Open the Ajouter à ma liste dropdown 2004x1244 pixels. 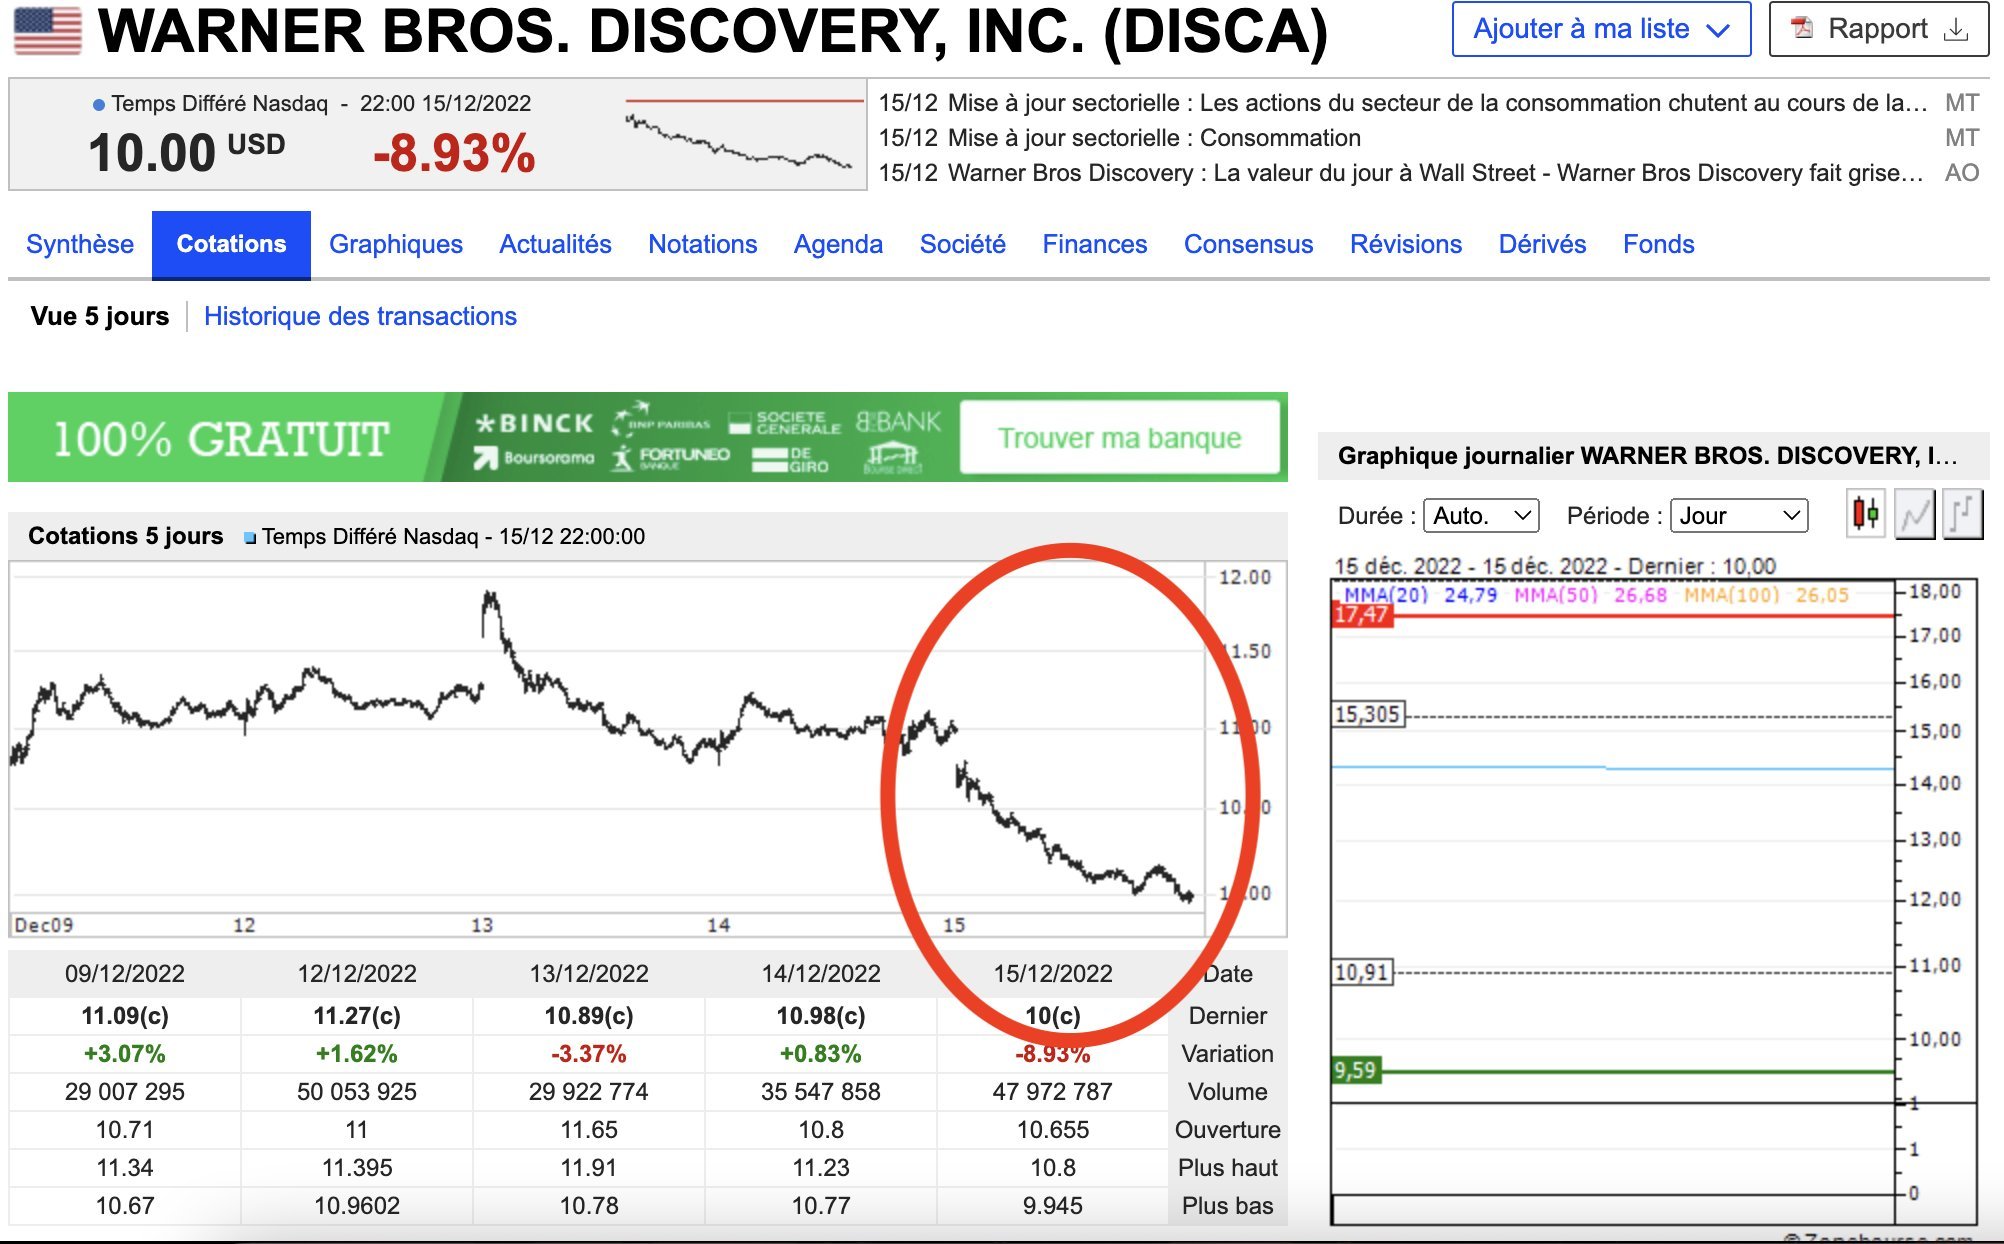click(x=1601, y=29)
